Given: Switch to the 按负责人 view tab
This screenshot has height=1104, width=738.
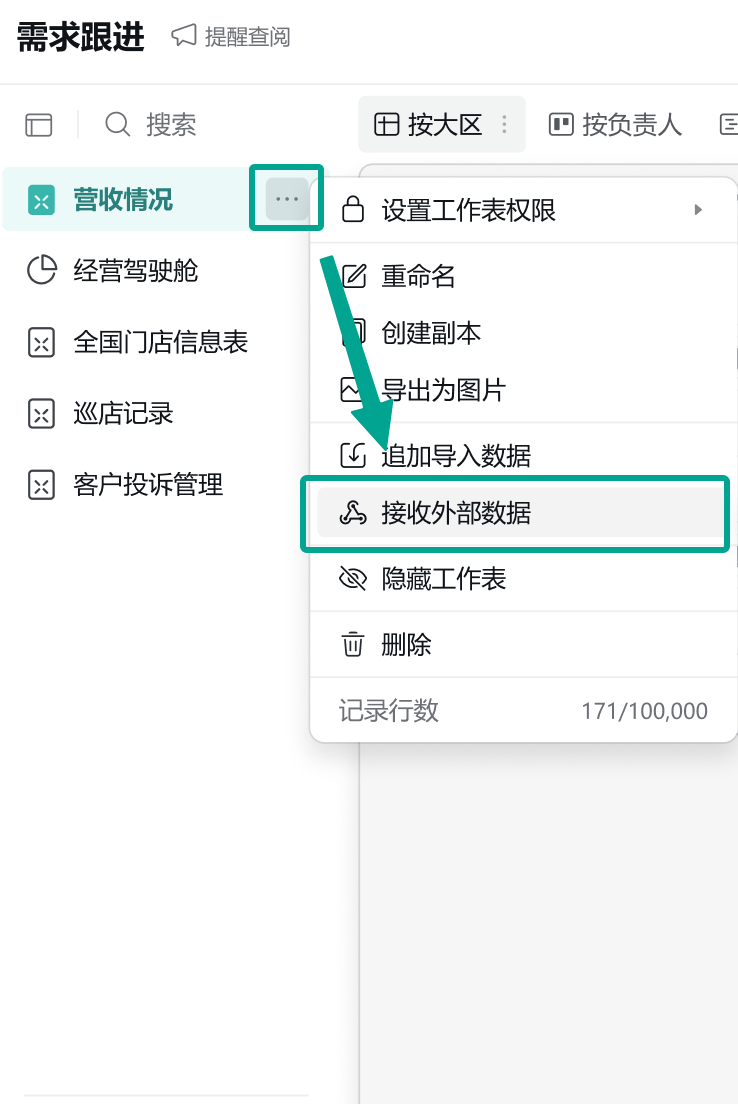Looking at the screenshot, I should pos(616,125).
